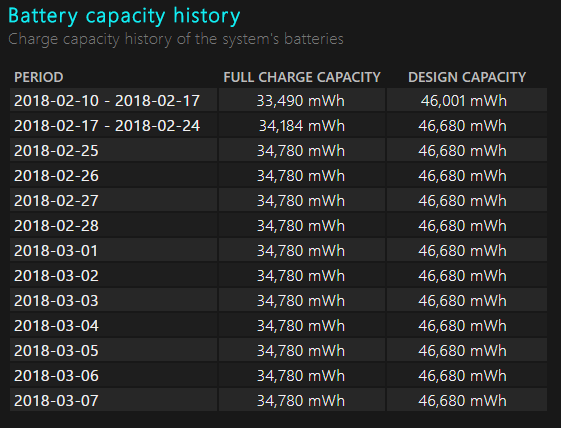The image size is (561, 428).
Task: Select the 34,184 mWh full charge value
Action: (302, 125)
